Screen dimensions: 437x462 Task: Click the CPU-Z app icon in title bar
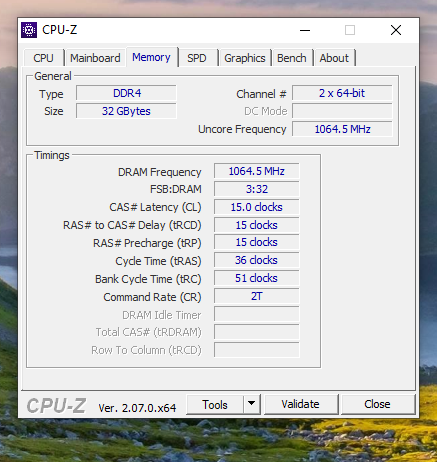point(29,30)
